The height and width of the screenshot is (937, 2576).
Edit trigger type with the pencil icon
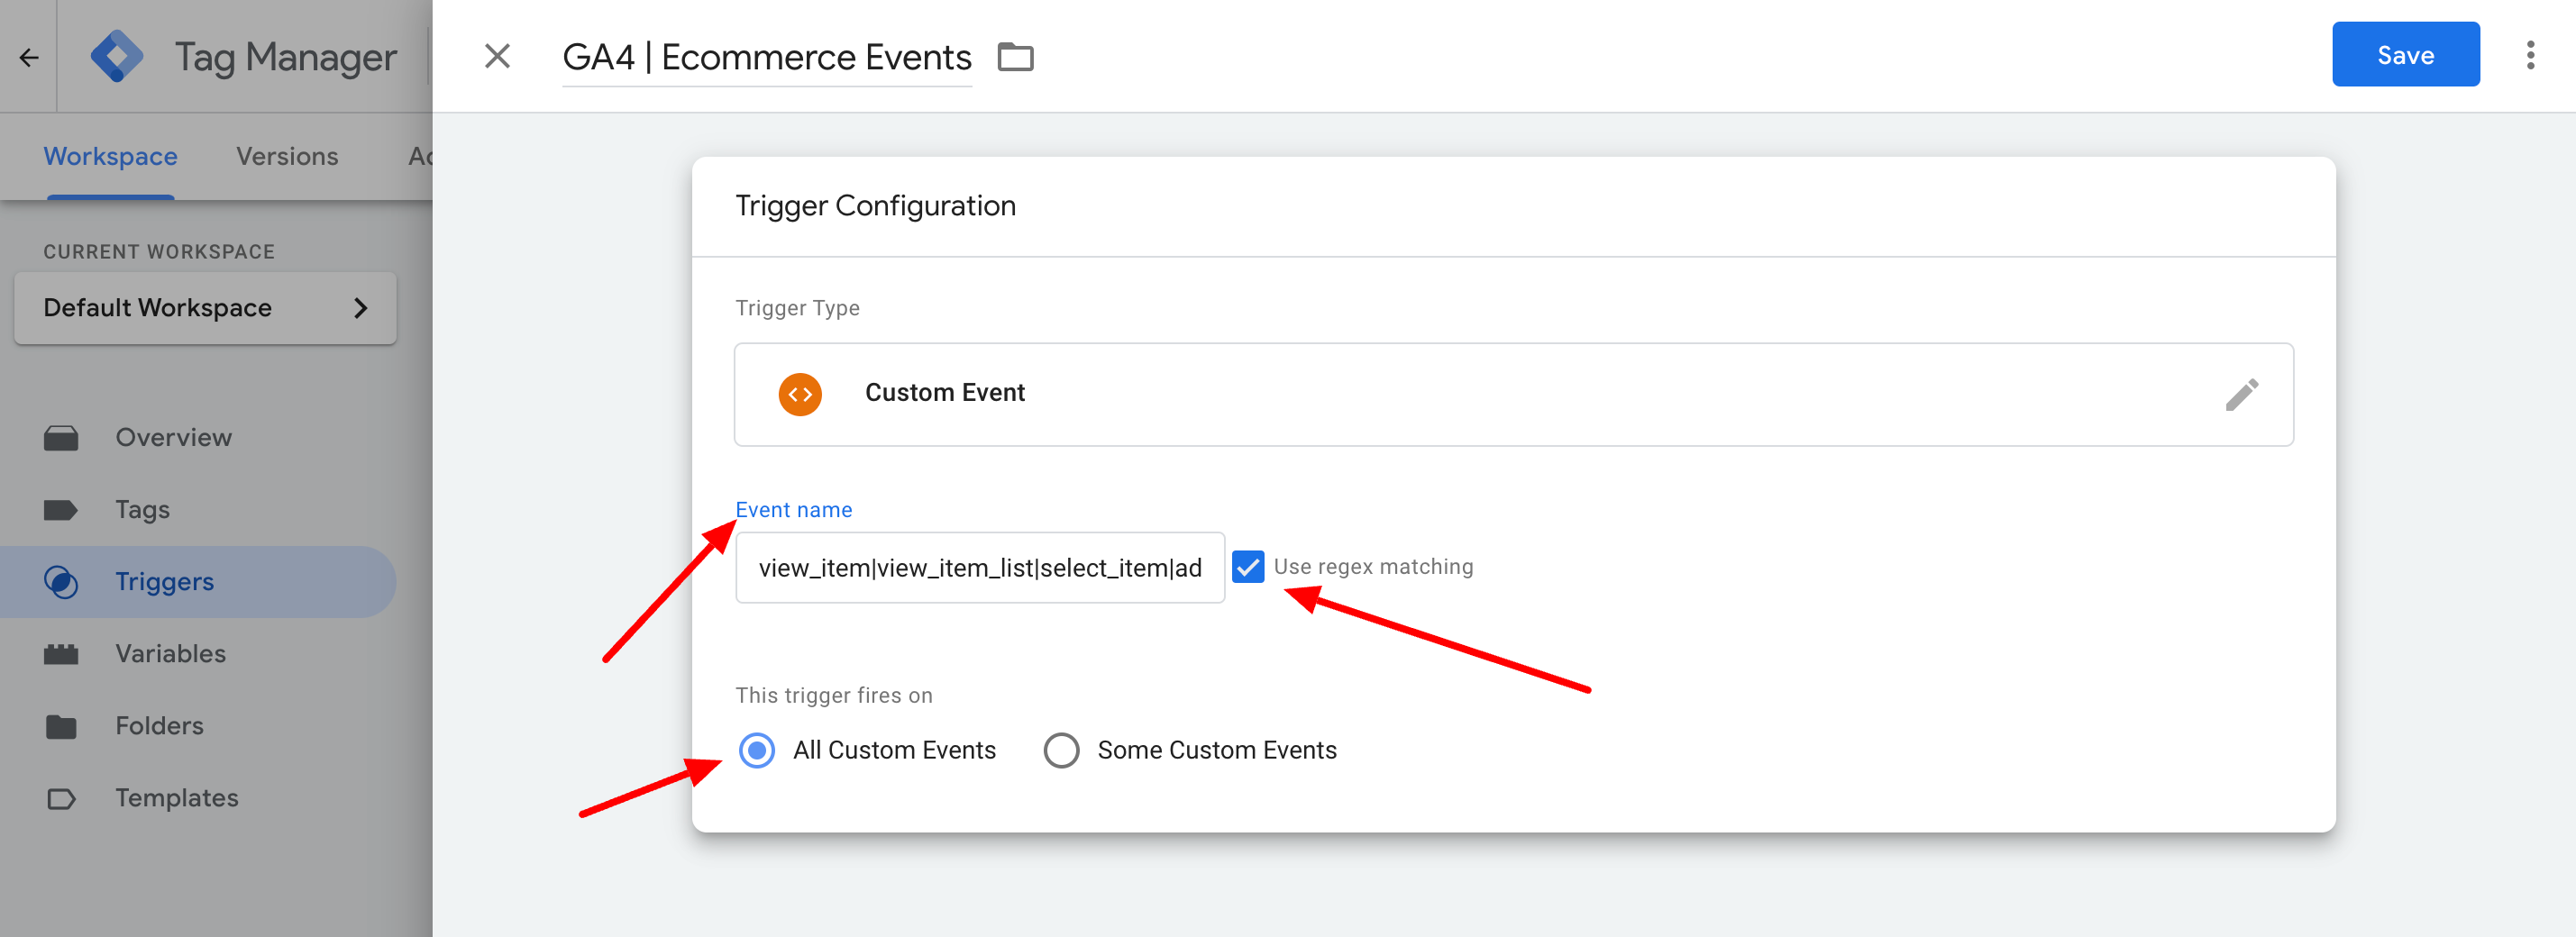tap(2241, 394)
